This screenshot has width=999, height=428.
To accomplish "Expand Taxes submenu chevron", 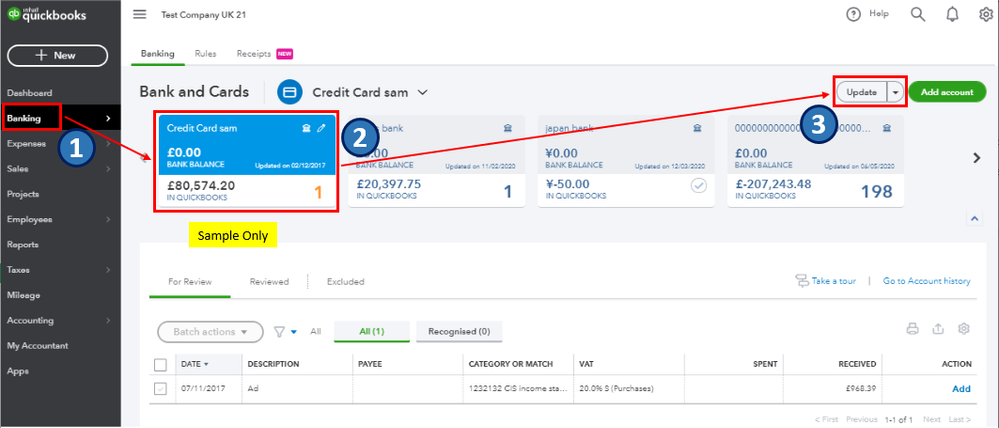I will 108,270.
